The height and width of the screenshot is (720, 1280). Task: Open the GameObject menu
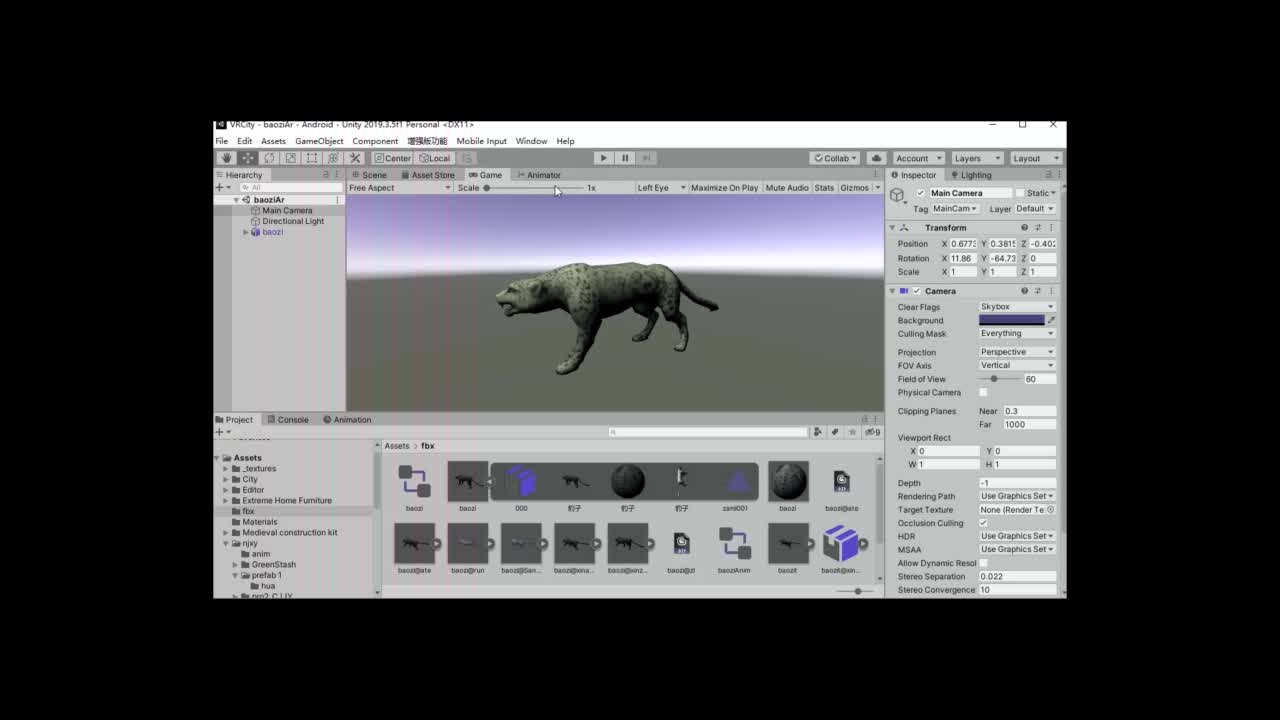point(319,141)
